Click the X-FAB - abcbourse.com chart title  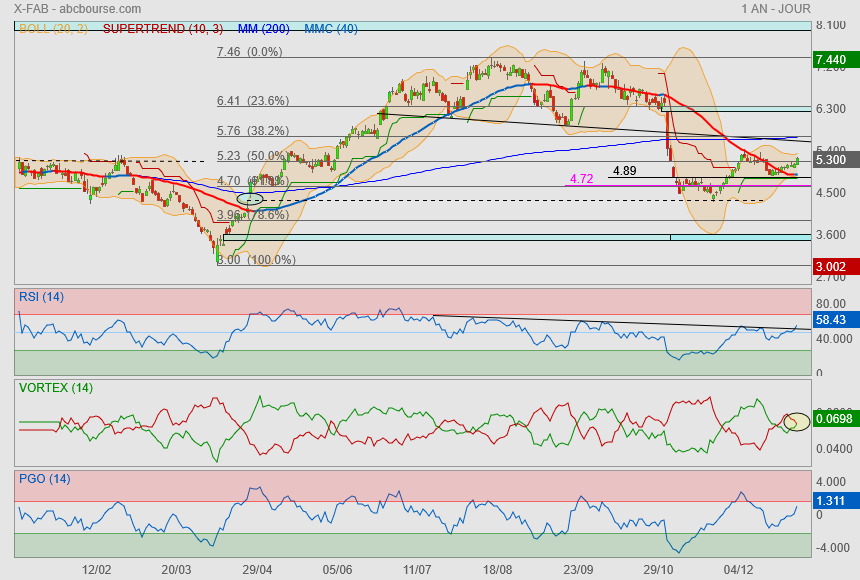point(77,9)
